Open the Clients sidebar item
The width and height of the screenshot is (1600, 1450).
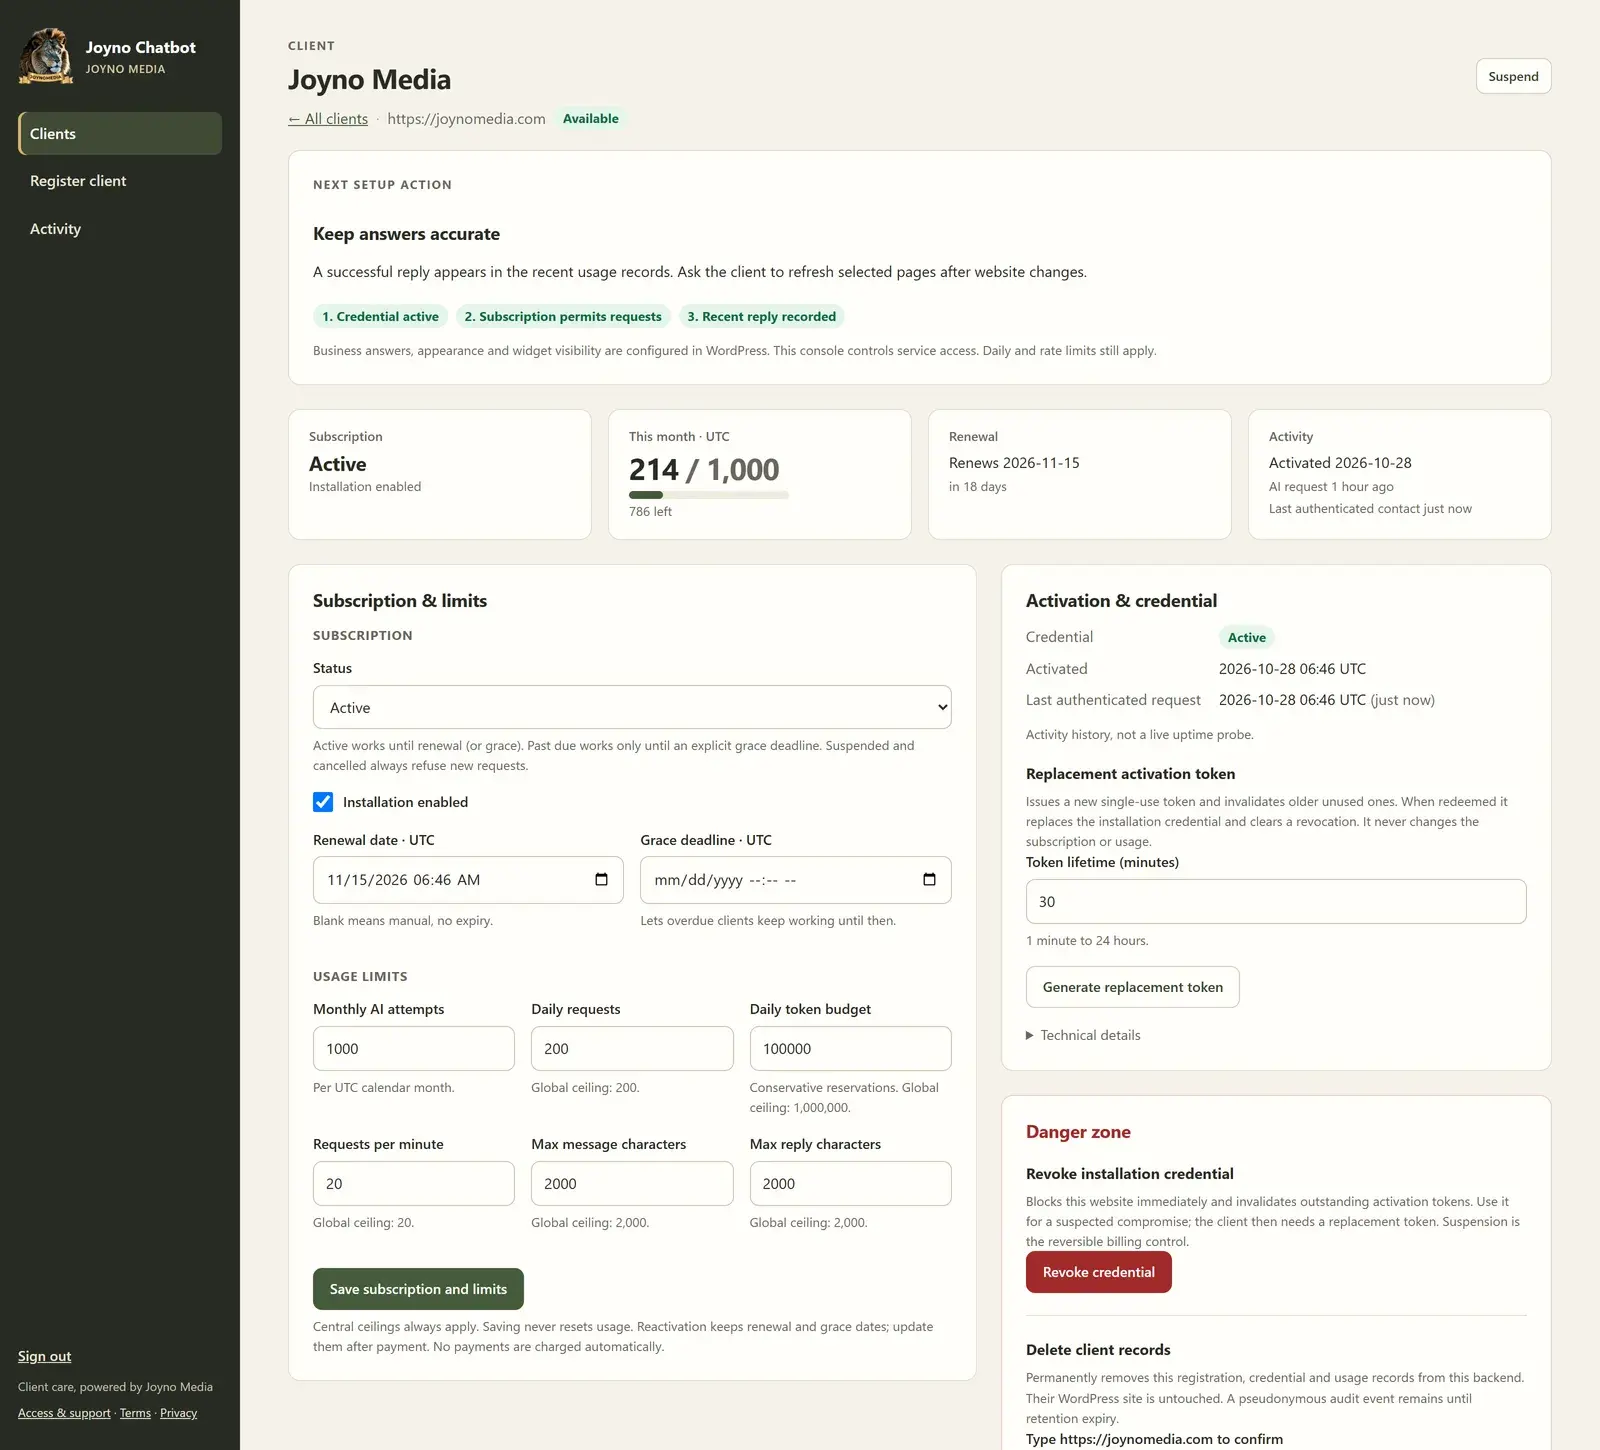(x=120, y=134)
